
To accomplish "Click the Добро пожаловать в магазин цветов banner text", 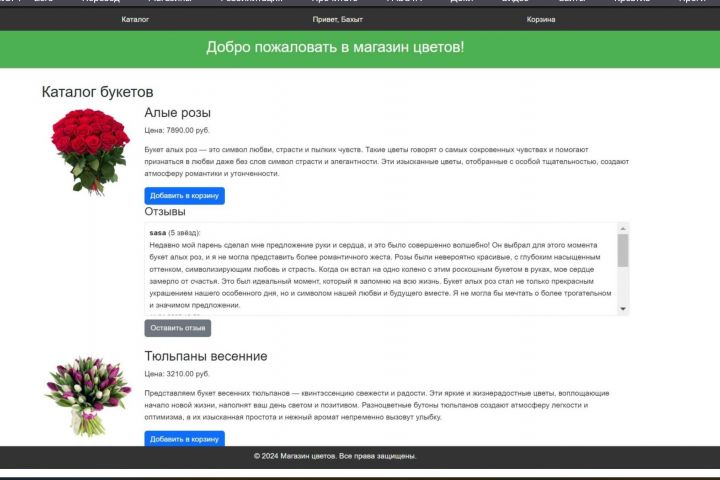I will point(335,47).
